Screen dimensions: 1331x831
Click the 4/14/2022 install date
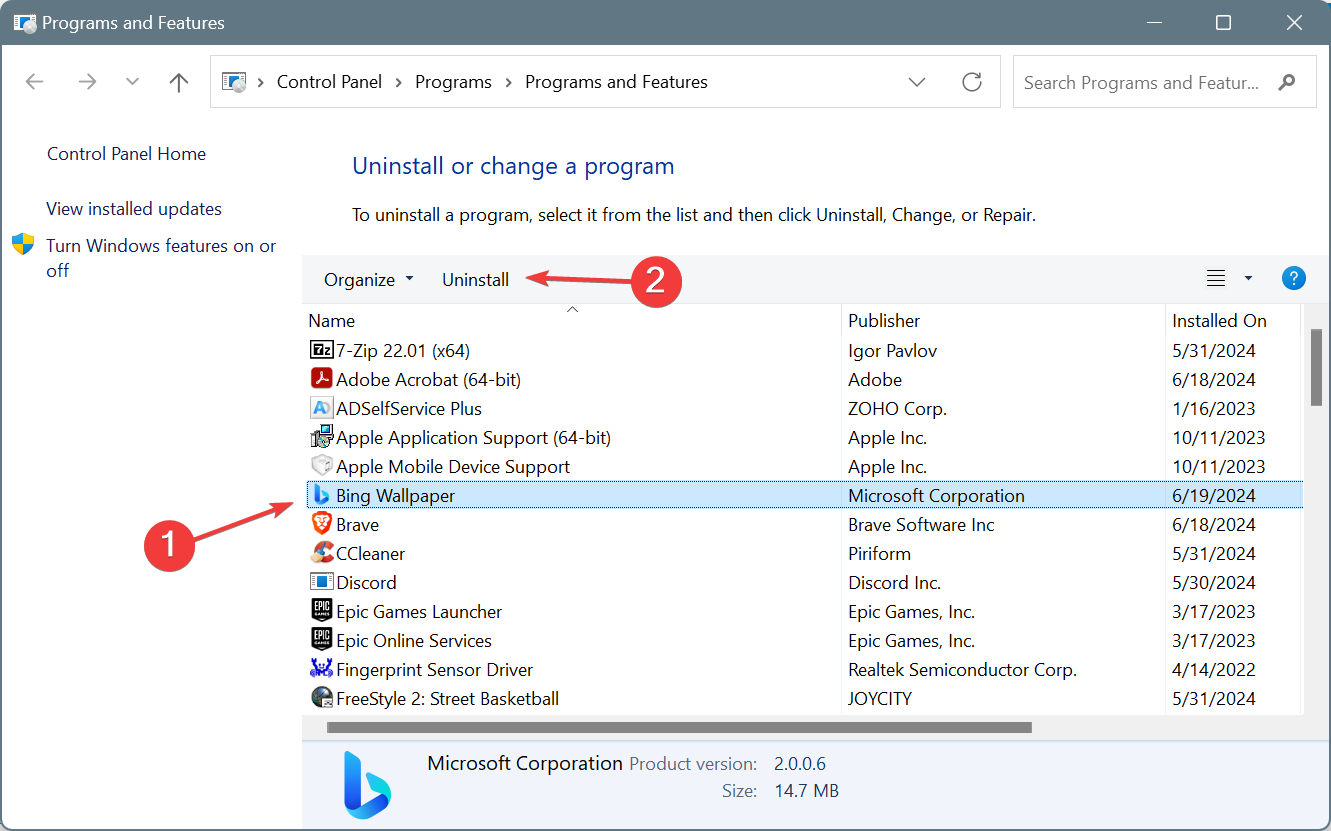pyautogui.click(x=1213, y=670)
